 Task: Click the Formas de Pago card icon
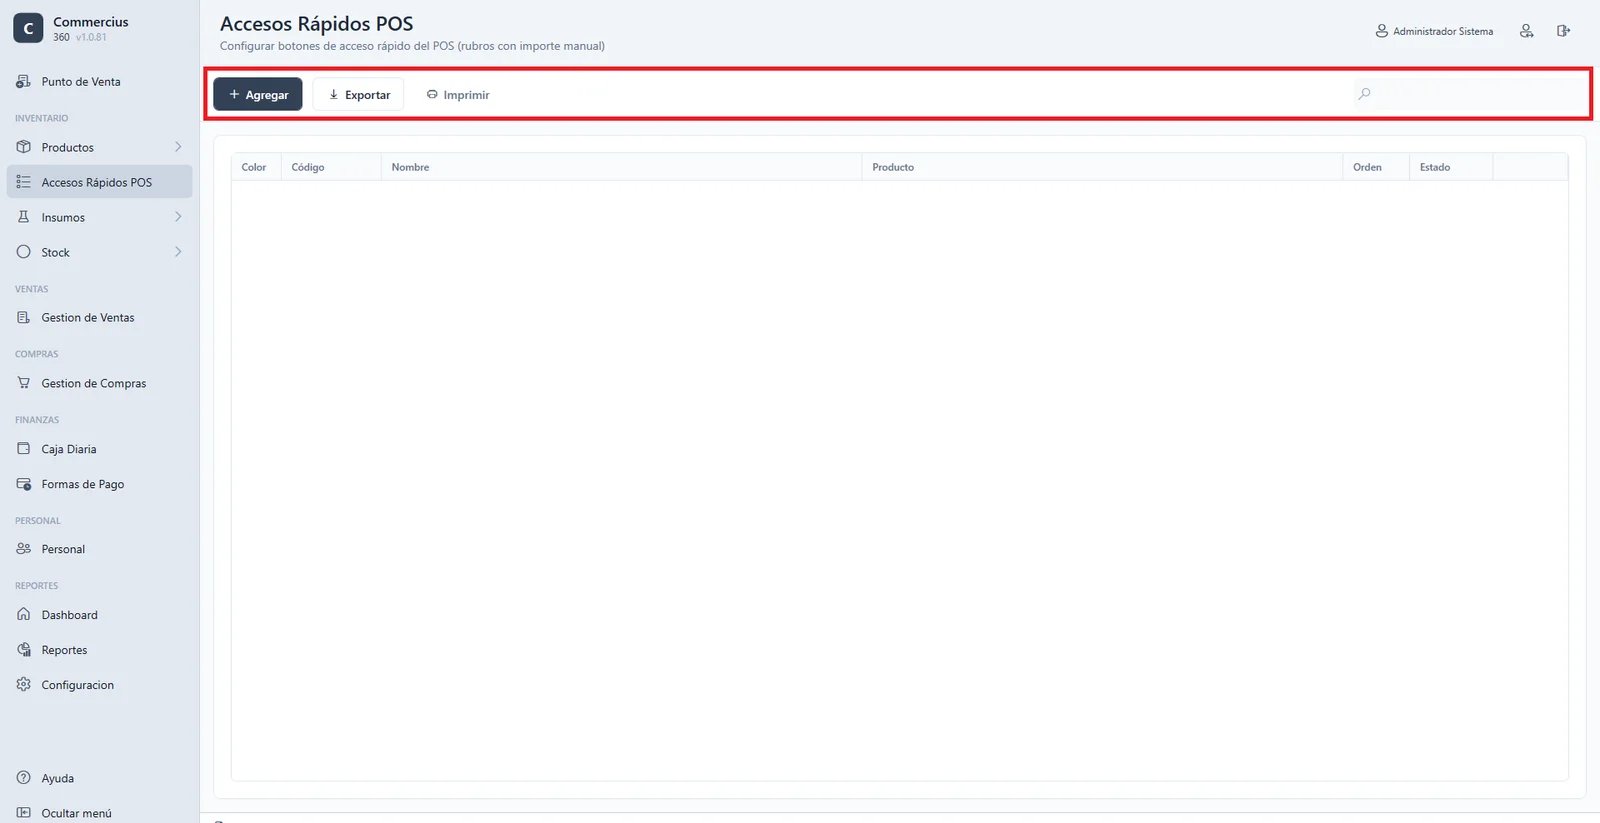pyautogui.click(x=24, y=484)
